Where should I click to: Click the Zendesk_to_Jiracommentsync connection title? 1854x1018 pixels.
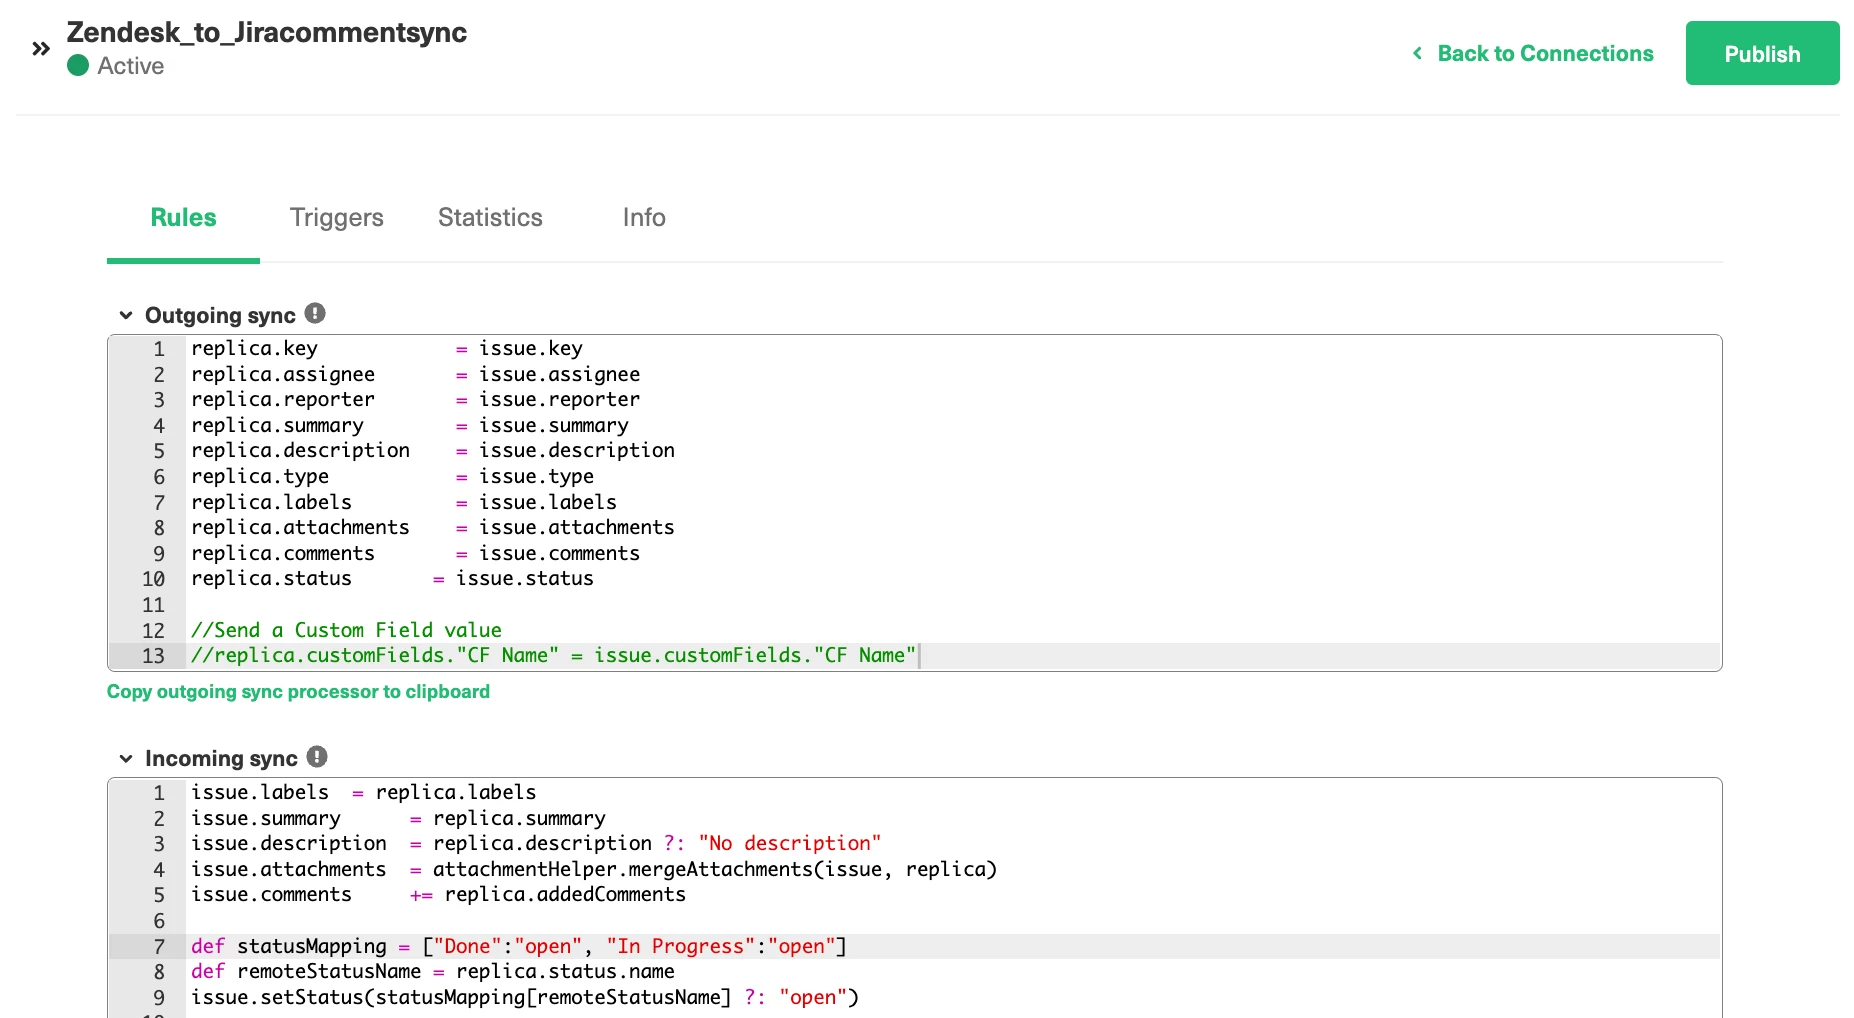[266, 32]
